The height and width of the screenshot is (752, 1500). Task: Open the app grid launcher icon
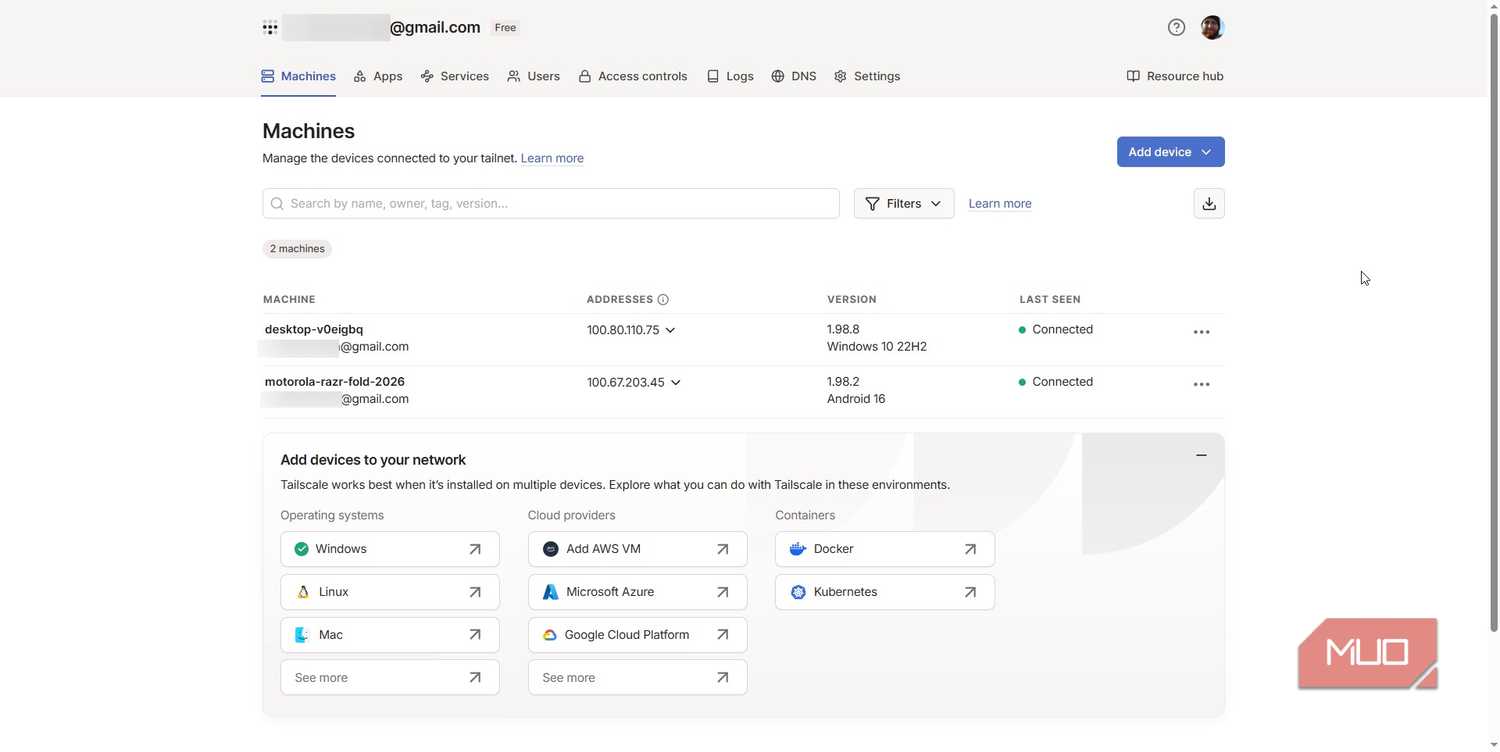point(270,28)
